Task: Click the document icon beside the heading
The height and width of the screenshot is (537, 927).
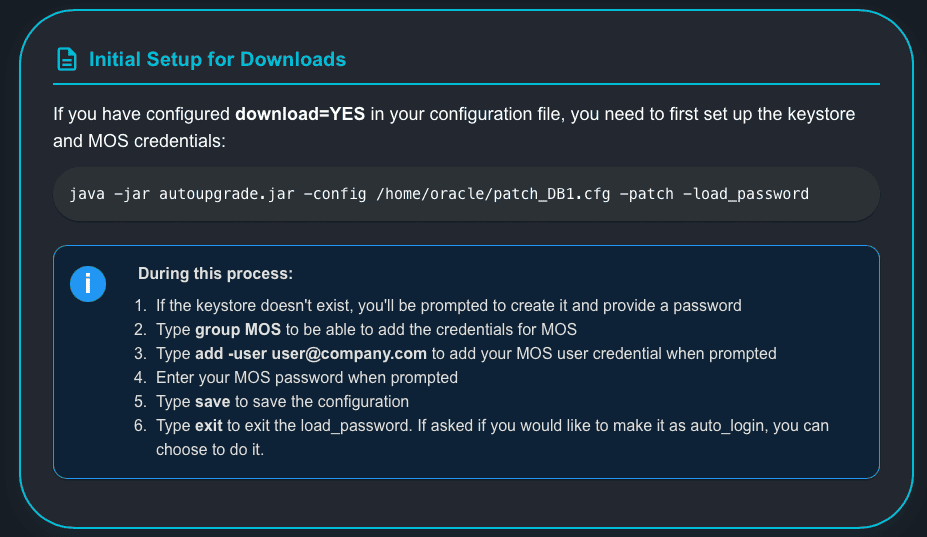Action: 66,60
